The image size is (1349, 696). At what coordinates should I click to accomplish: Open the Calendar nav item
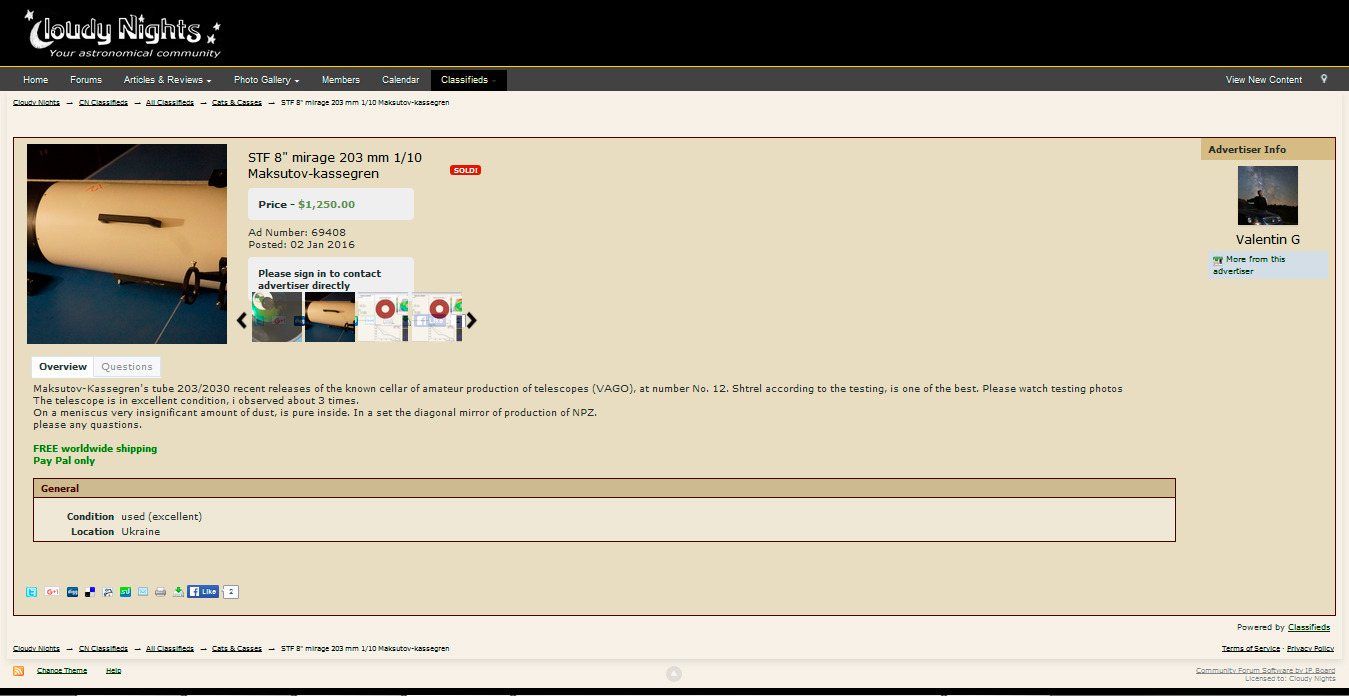(x=401, y=80)
